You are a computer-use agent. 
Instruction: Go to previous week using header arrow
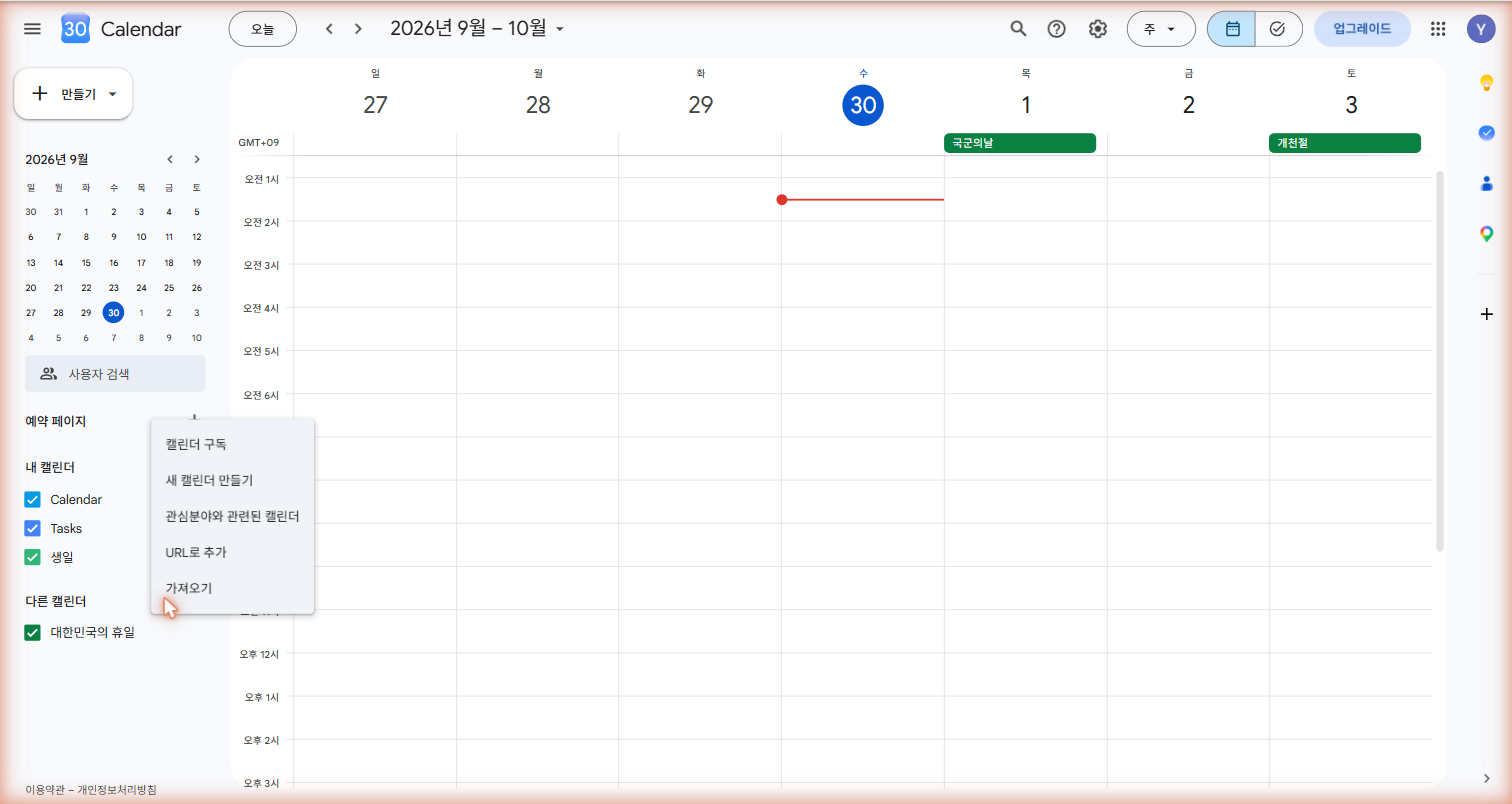click(329, 29)
